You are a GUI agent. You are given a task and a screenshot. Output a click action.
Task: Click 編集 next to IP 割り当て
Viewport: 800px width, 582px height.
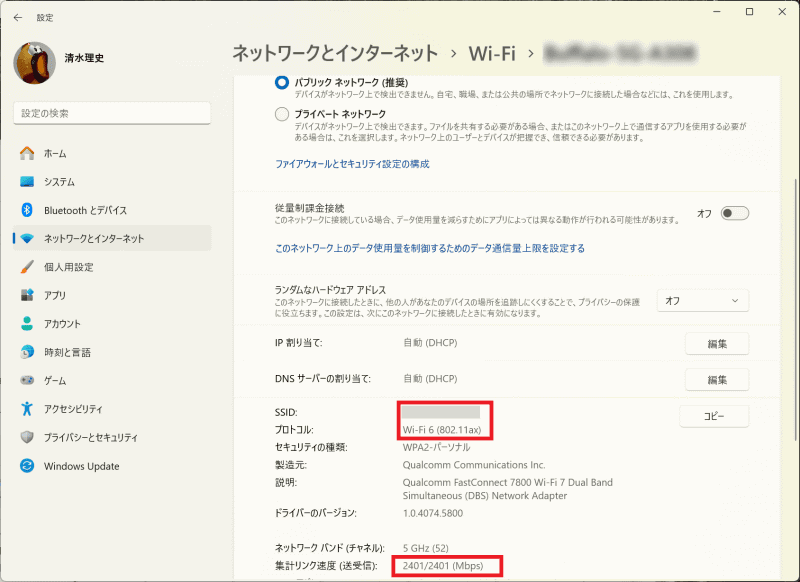(716, 344)
